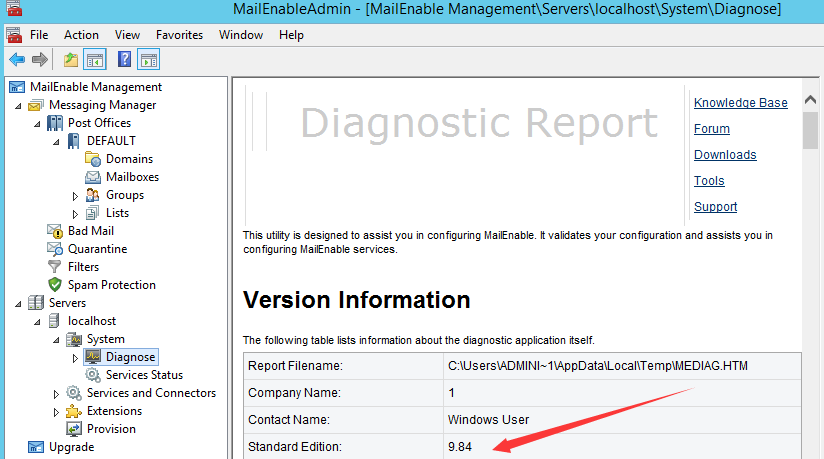Click the Bad Mail warning icon

click(55, 231)
